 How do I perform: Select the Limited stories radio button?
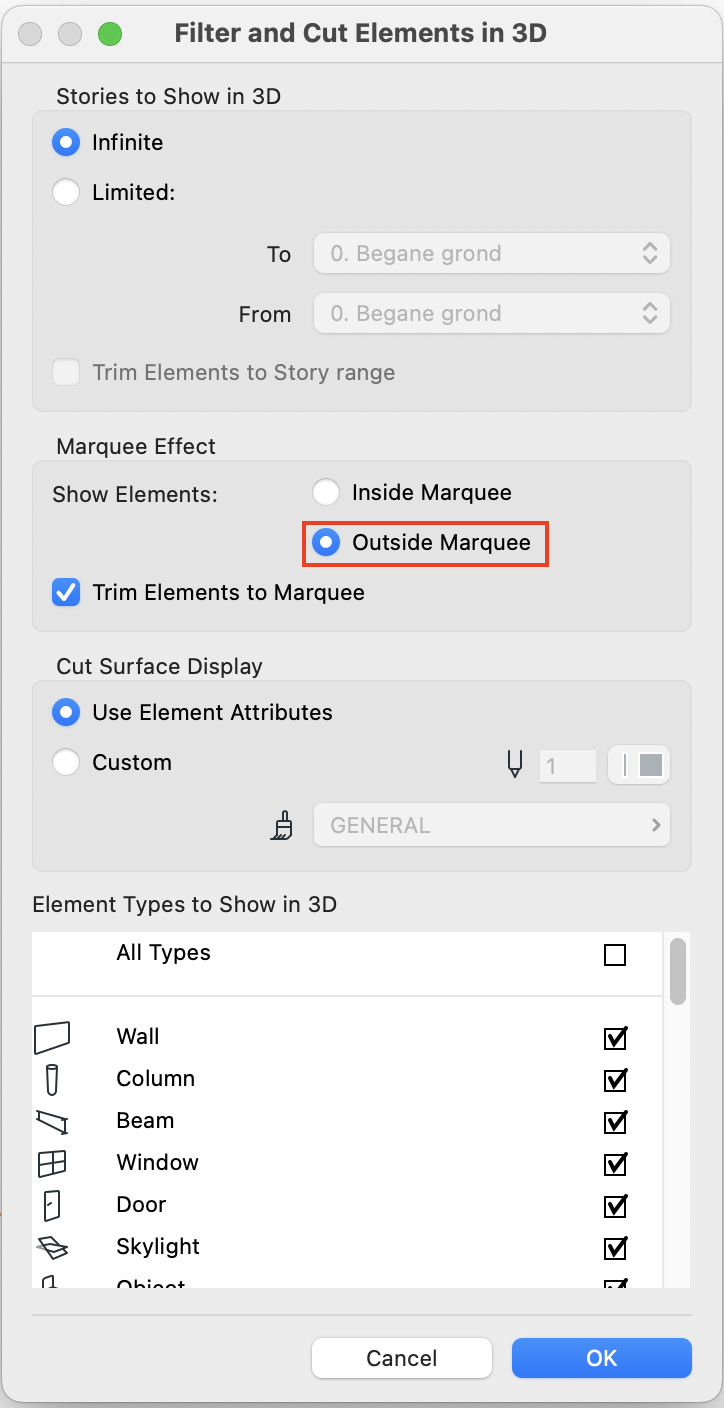[x=66, y=192]
